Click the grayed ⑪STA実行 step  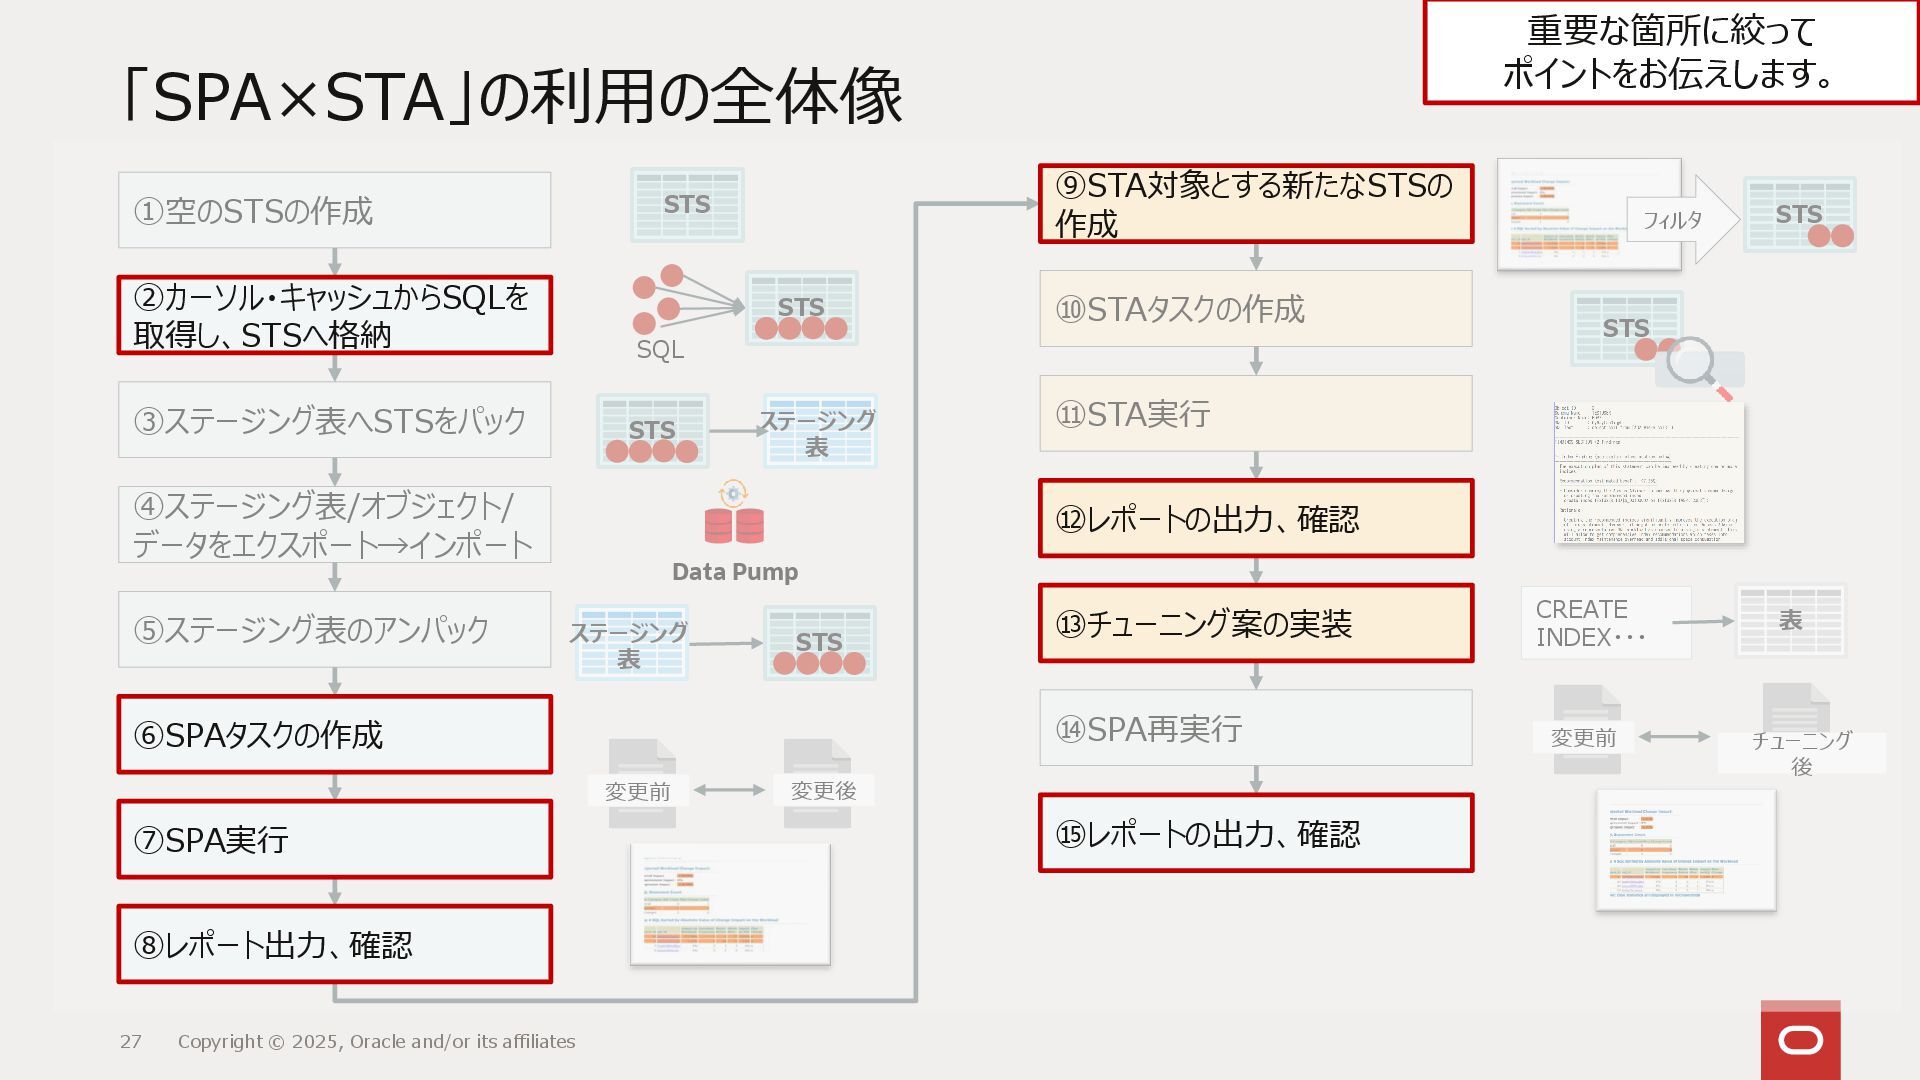coord(1256,414)
